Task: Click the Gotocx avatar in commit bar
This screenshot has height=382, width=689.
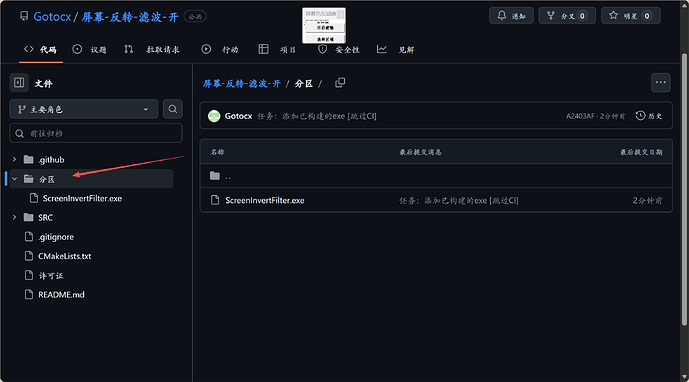Action: [214, 116]
